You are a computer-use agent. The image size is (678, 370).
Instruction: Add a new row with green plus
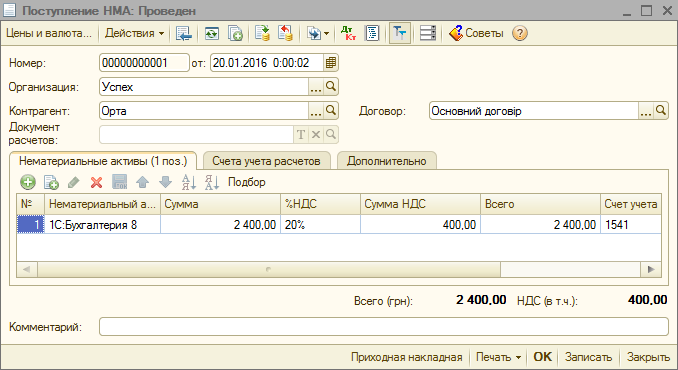(28, 182)
